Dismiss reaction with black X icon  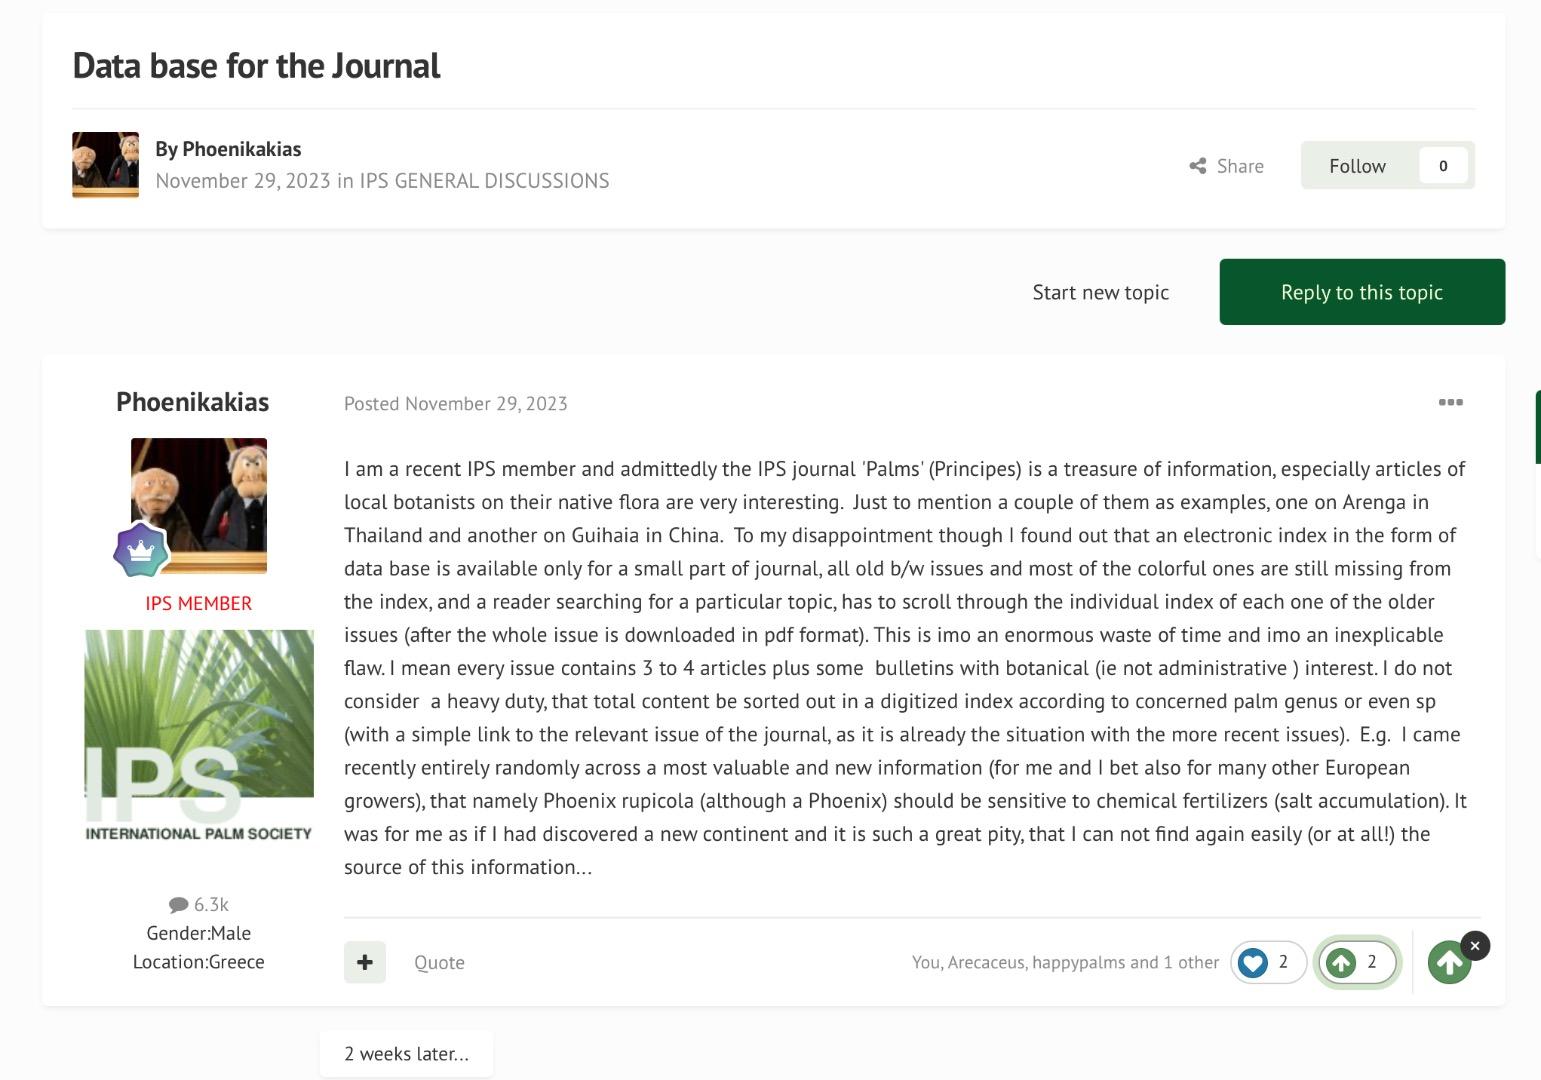(x=1475, y=945)
